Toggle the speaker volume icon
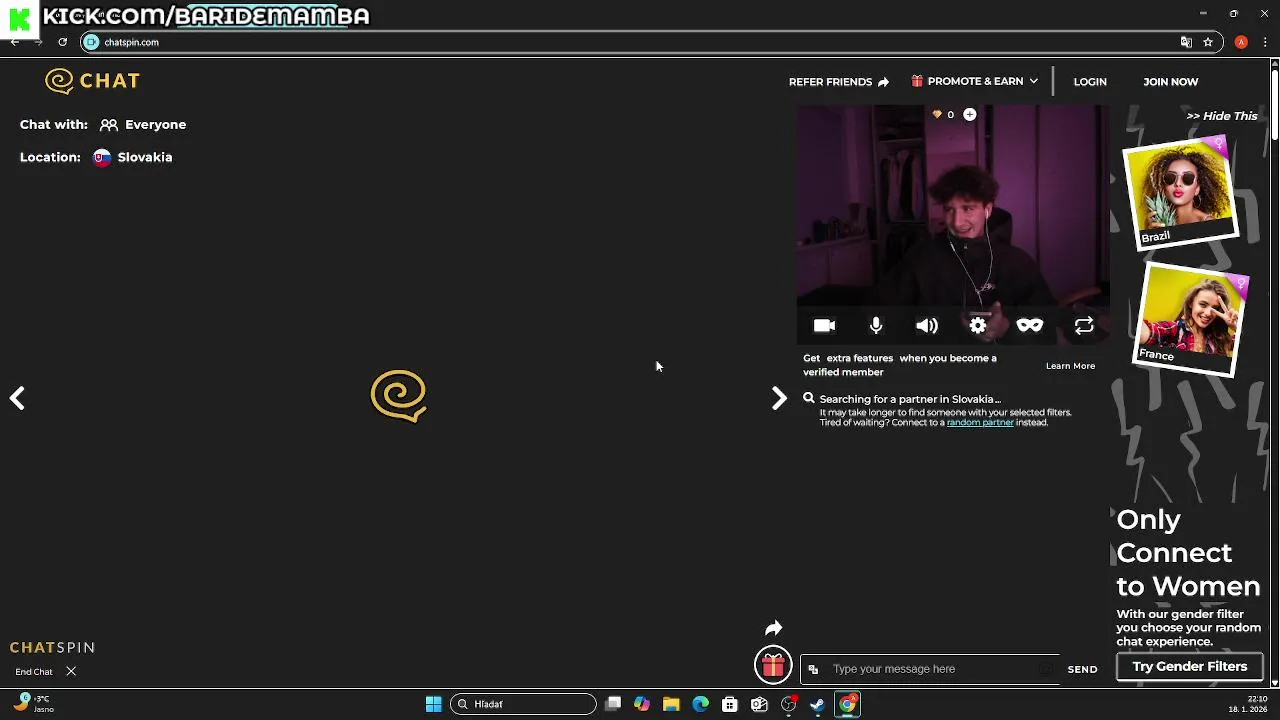This screenshot has height=720, width=1280. pos(927,326)
